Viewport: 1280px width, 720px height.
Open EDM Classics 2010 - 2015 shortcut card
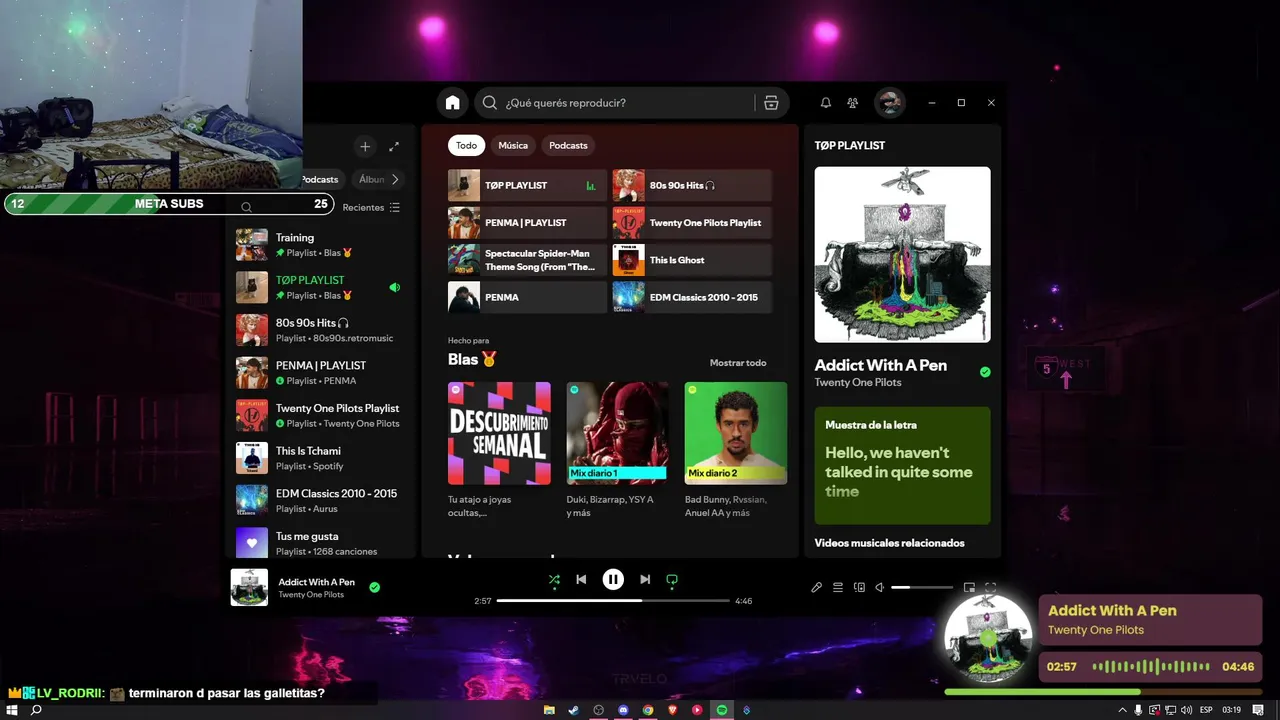click(x=692, y=297)
